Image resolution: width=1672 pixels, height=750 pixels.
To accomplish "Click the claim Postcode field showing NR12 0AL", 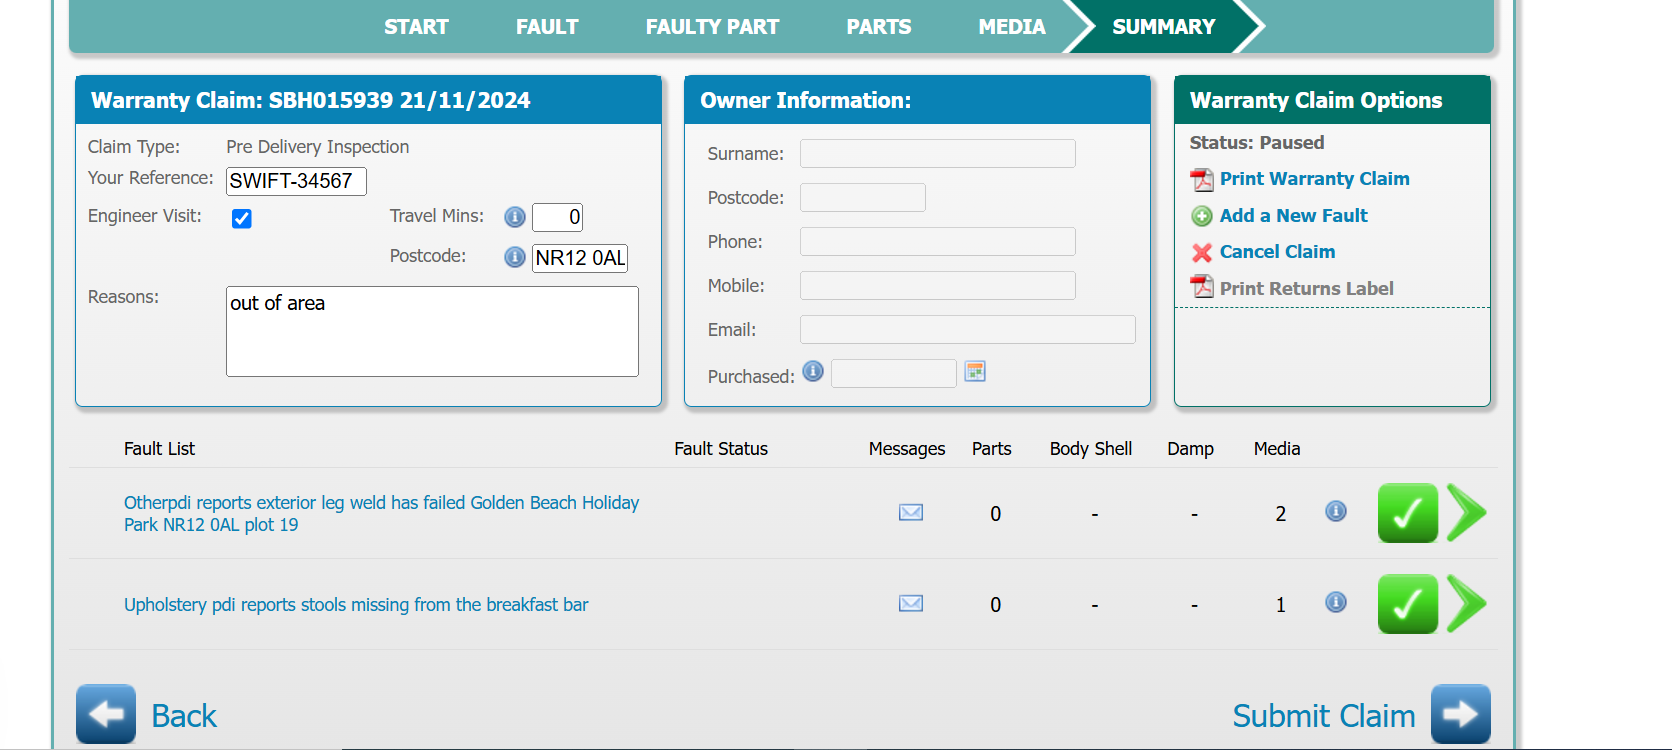I will (x=580, y=258).
